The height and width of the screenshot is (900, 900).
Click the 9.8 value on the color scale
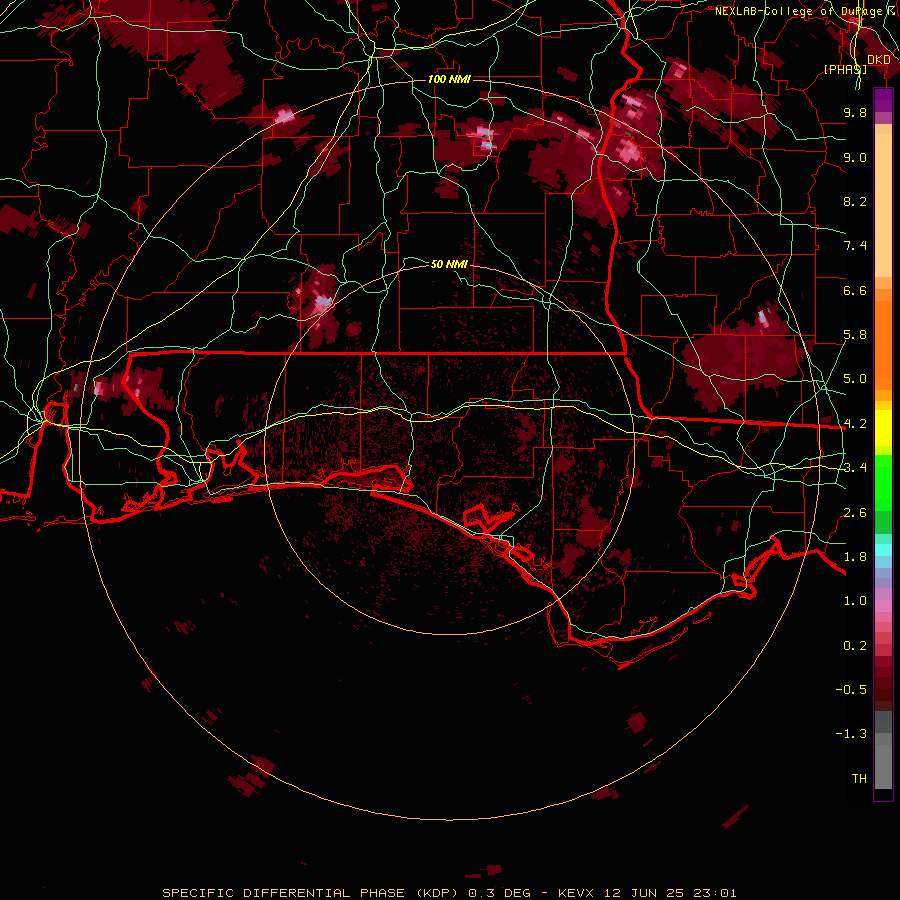[x=855, y=112]
